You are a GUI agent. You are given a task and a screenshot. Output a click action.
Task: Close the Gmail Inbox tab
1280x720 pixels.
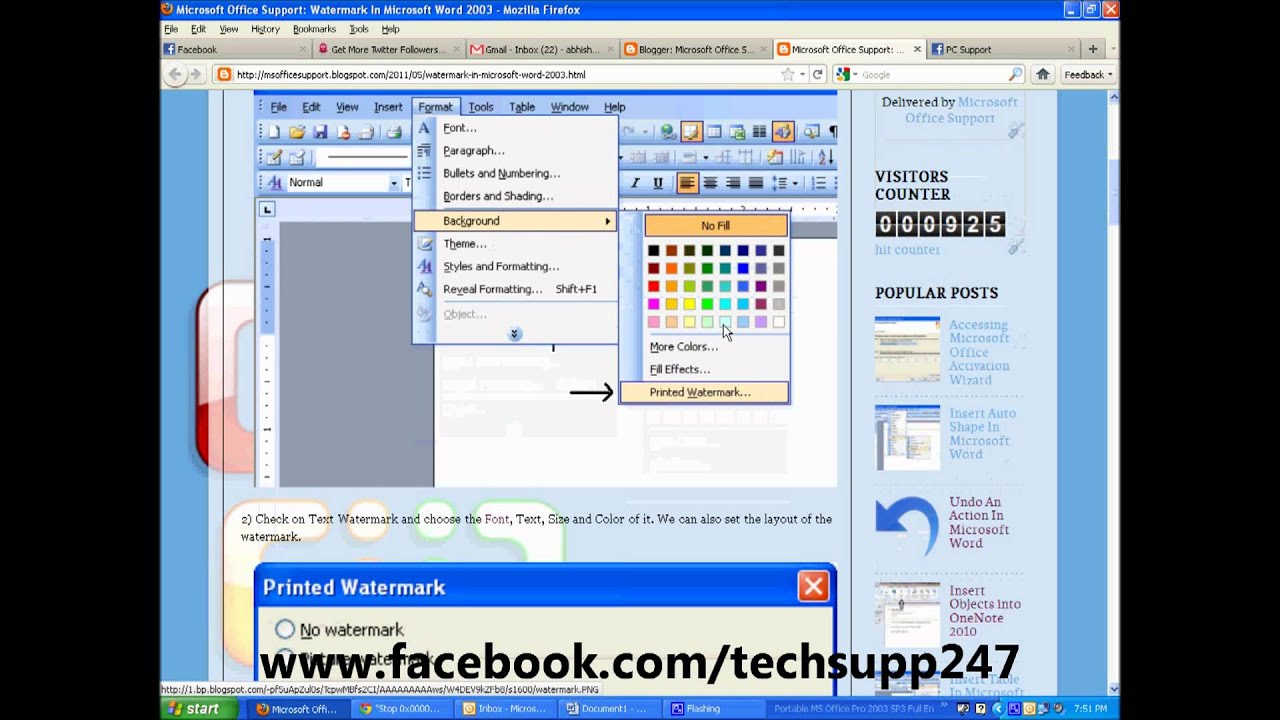(x=612, y=49)
